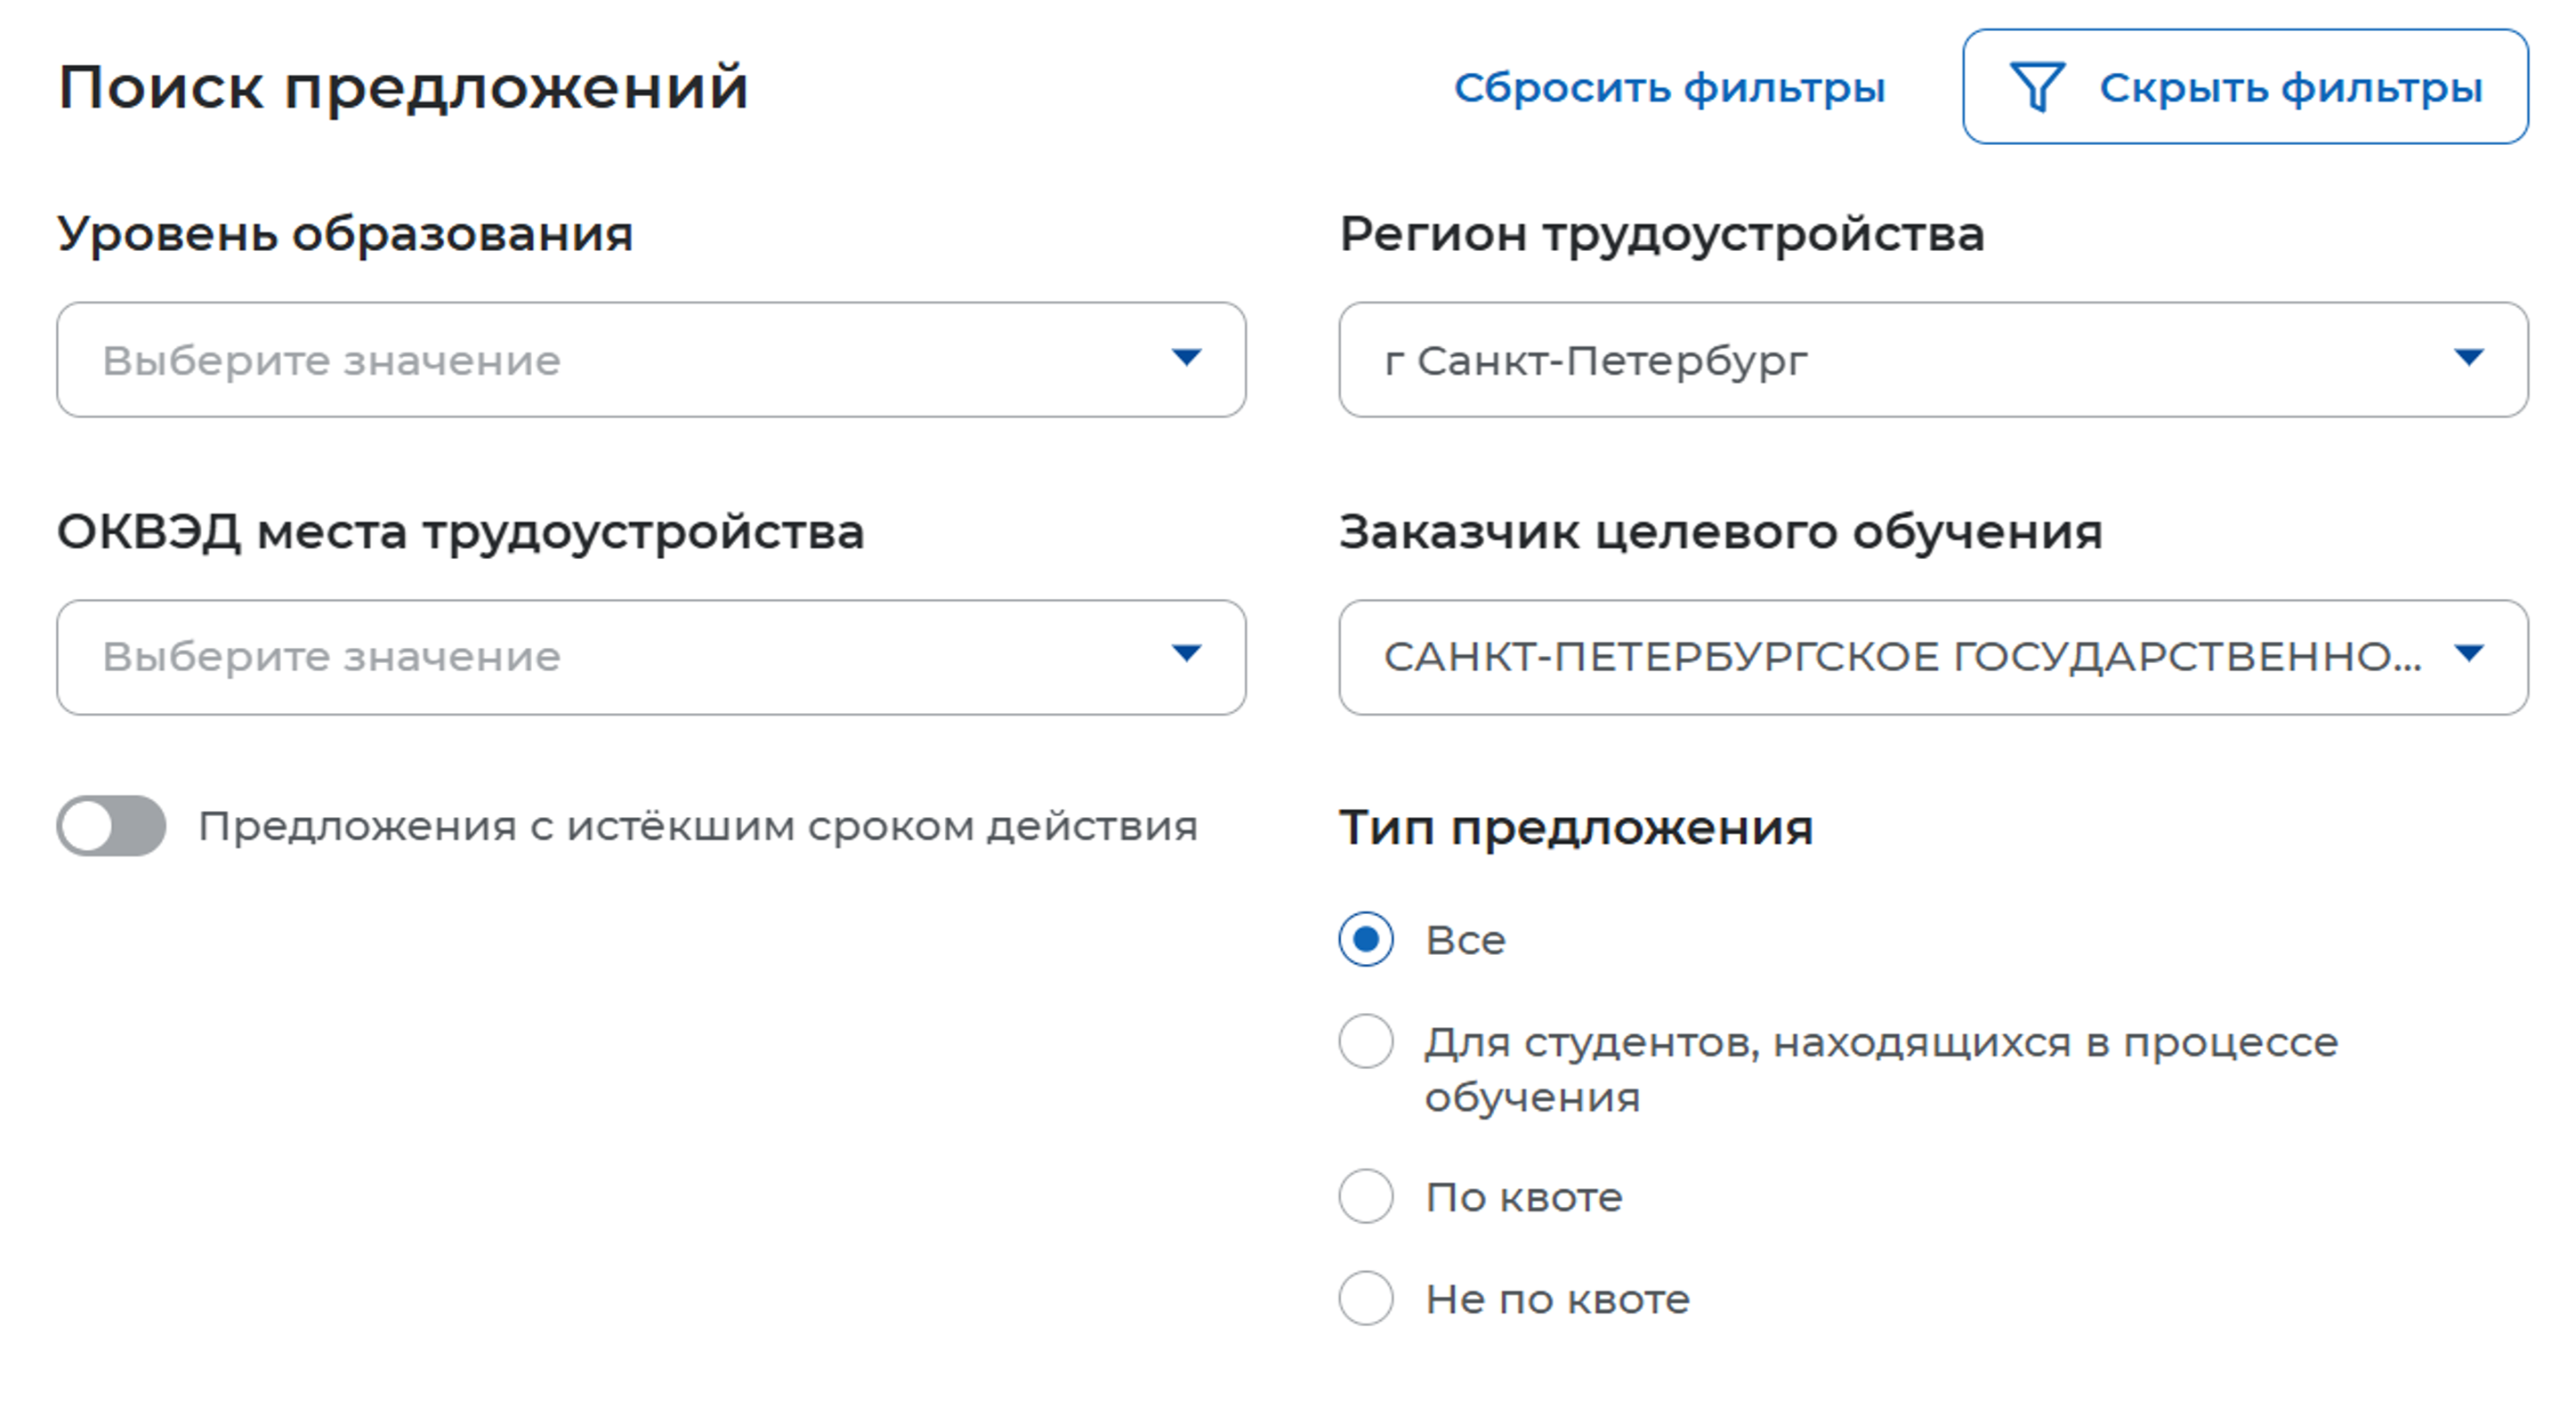The image size is (2576, 1409).
Task: Click the 'Предложения с истёкшим сроком действия' label
Action: [x=697, y=827]
